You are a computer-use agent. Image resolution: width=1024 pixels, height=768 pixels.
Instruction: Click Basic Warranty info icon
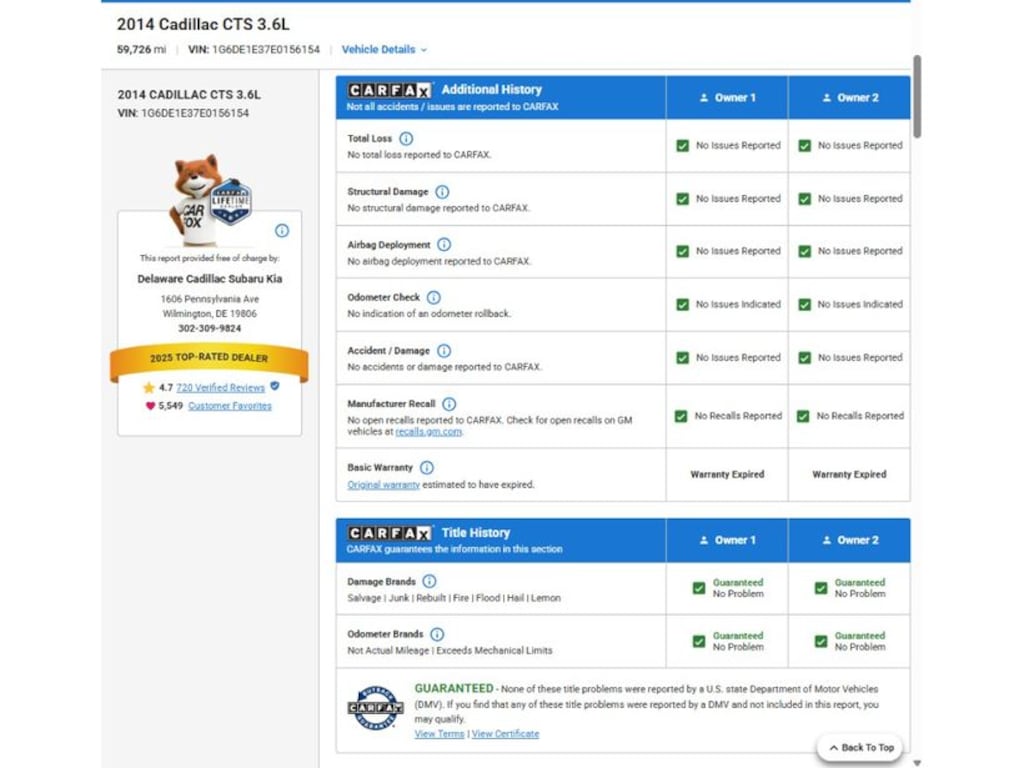tap(426, 468)
